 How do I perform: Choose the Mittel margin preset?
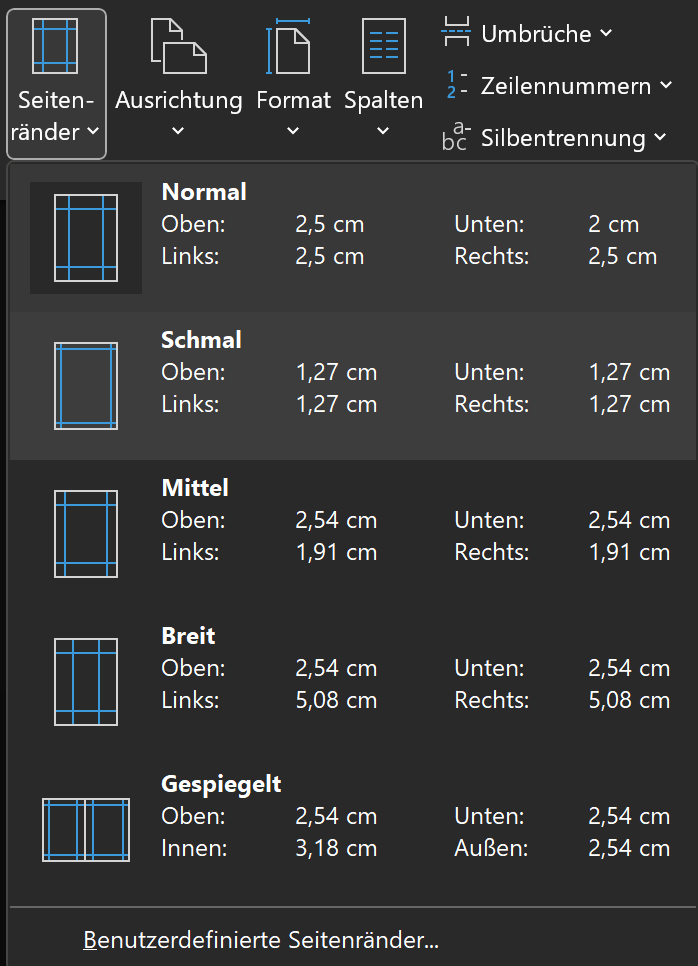[x=195, y=488]
